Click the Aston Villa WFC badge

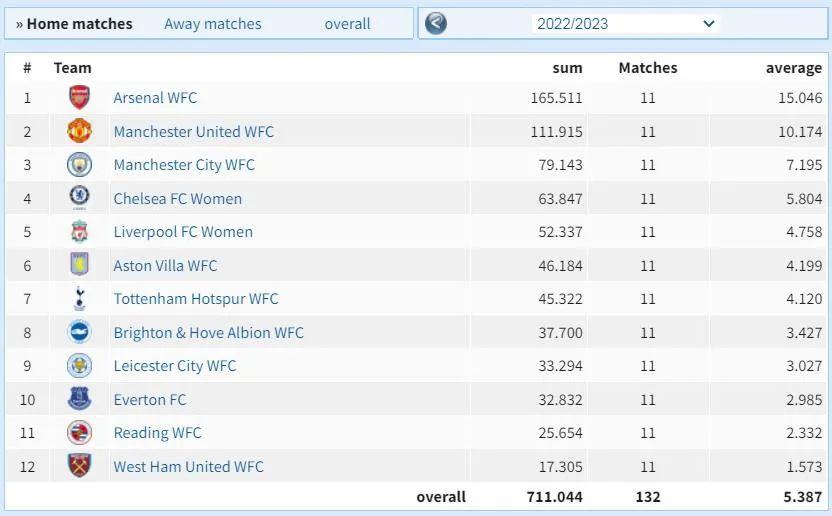tap(79, 265)
